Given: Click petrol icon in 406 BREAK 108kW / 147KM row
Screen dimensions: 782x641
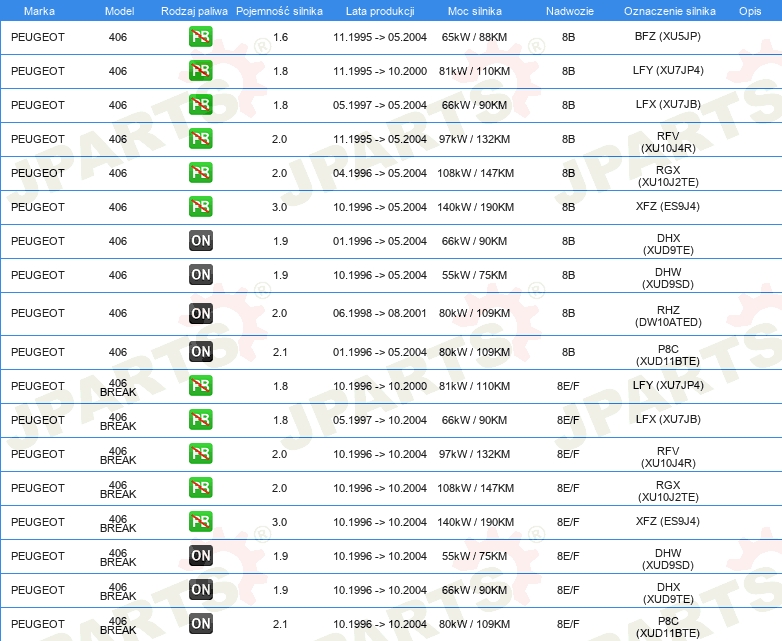Looking at the screenshot, I should [200, 487].
